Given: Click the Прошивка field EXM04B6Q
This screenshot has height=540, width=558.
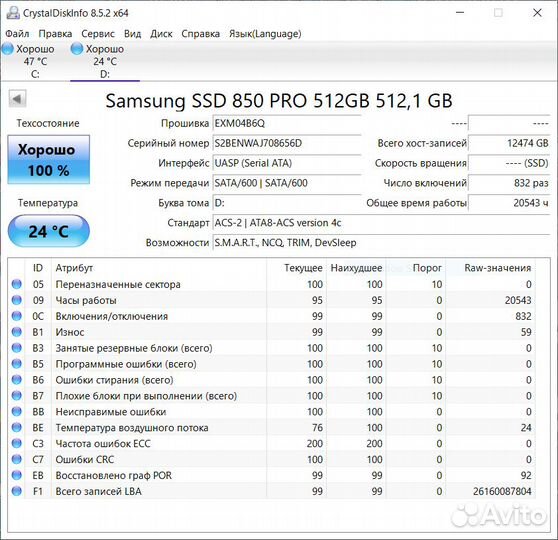Looking at the screenshot, I should 287,124.
